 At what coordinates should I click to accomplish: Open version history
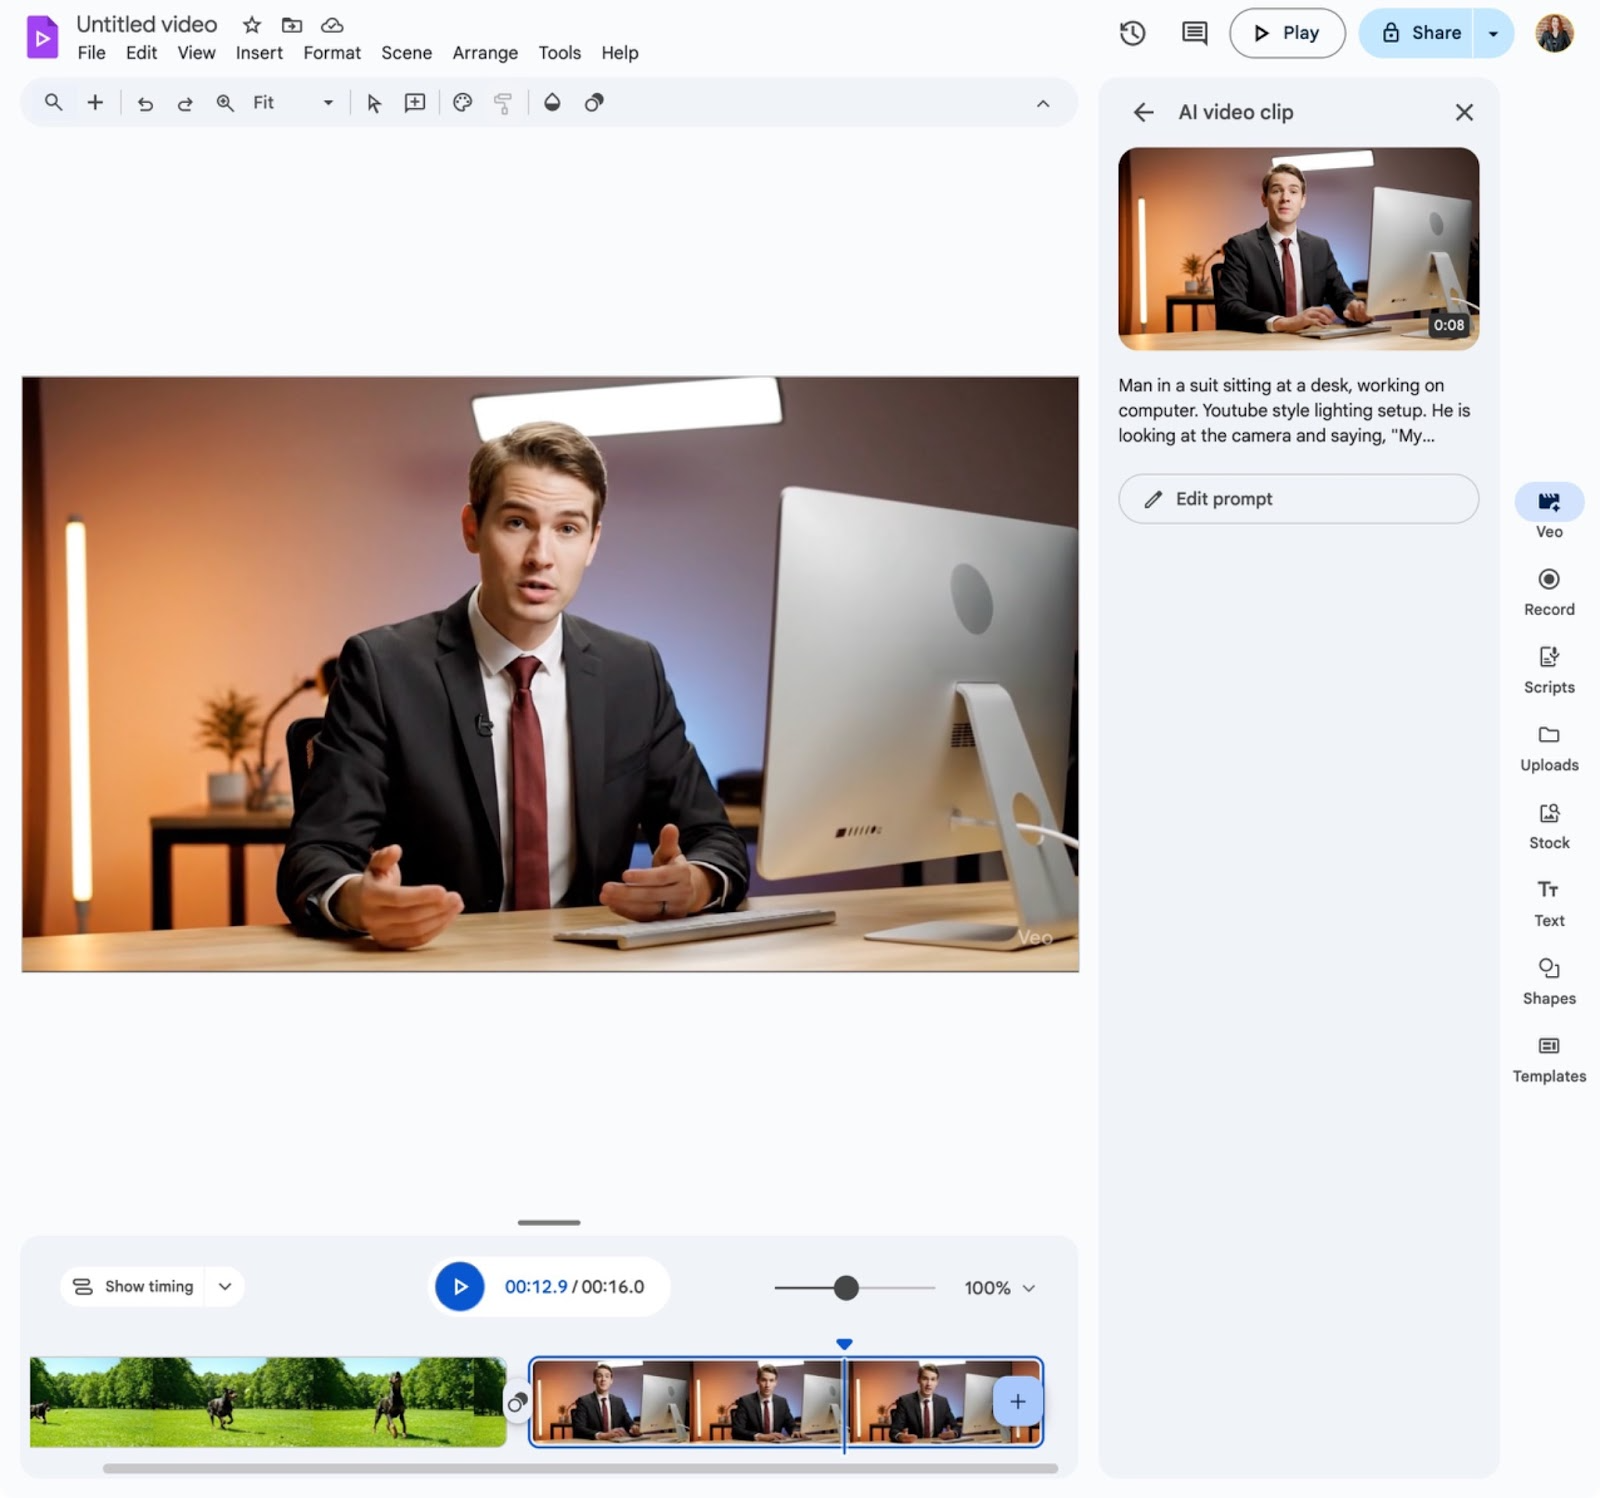click(1132, 33)
